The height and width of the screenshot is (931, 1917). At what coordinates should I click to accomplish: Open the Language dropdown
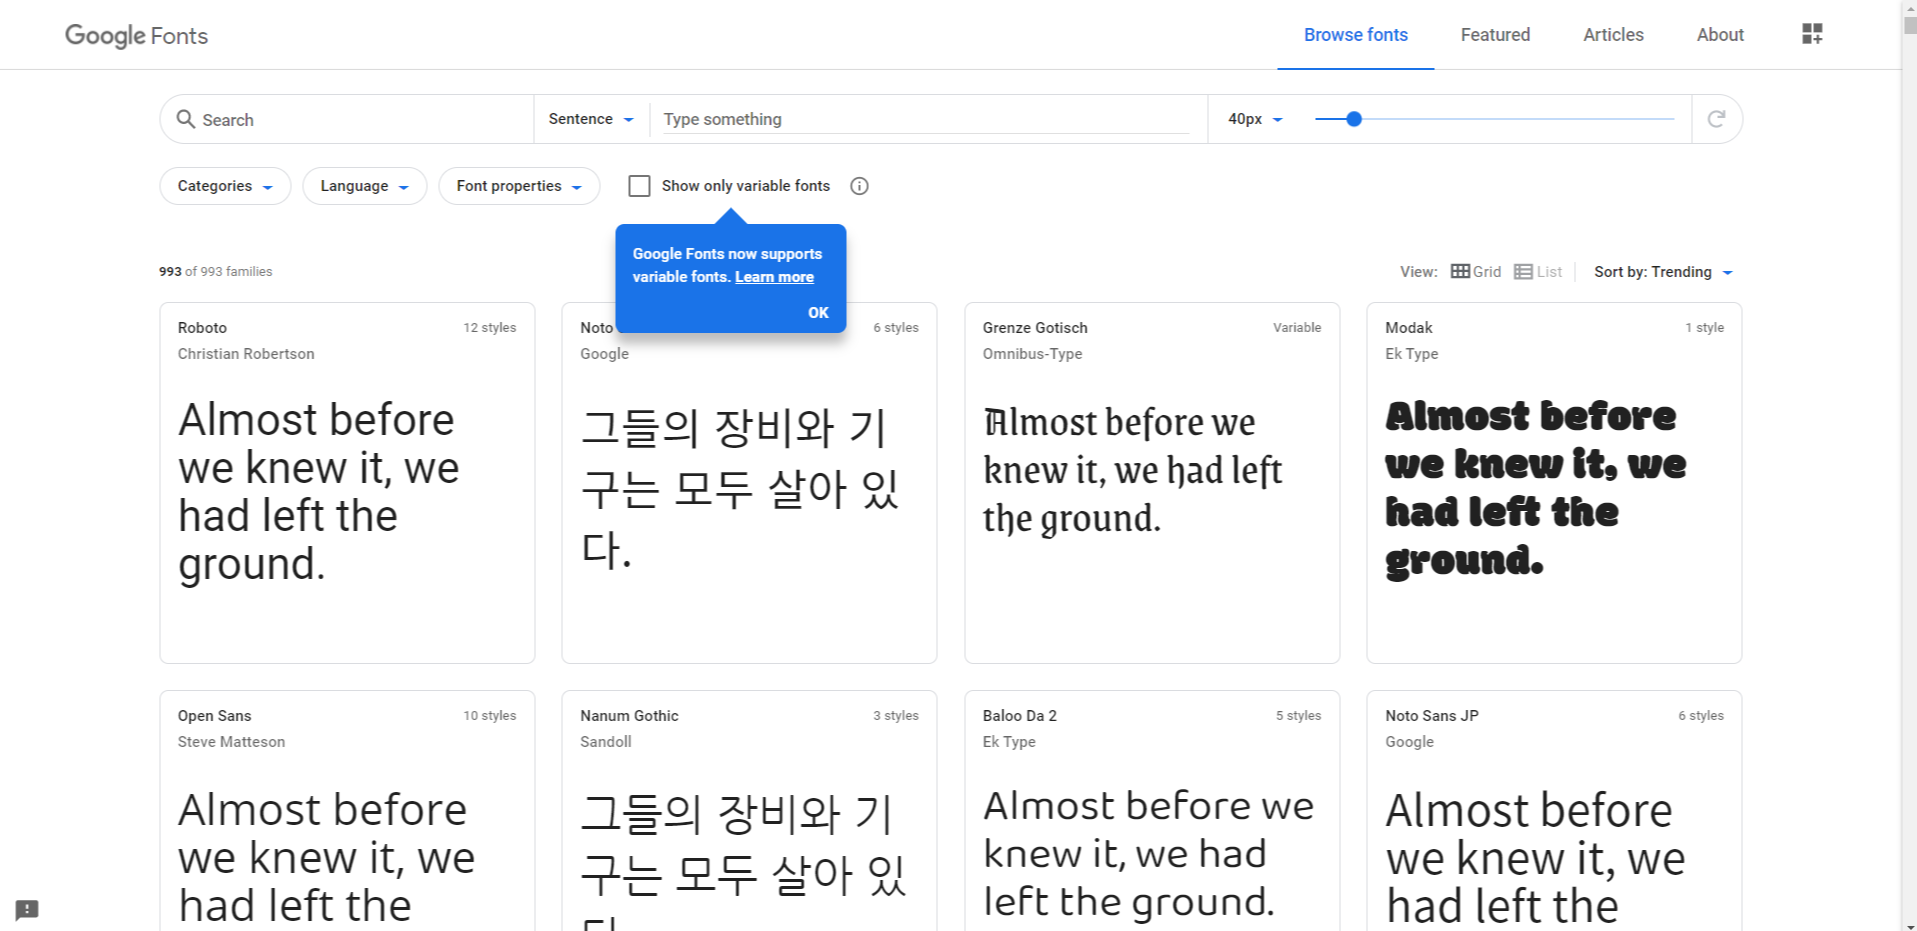tap(364, 186)
